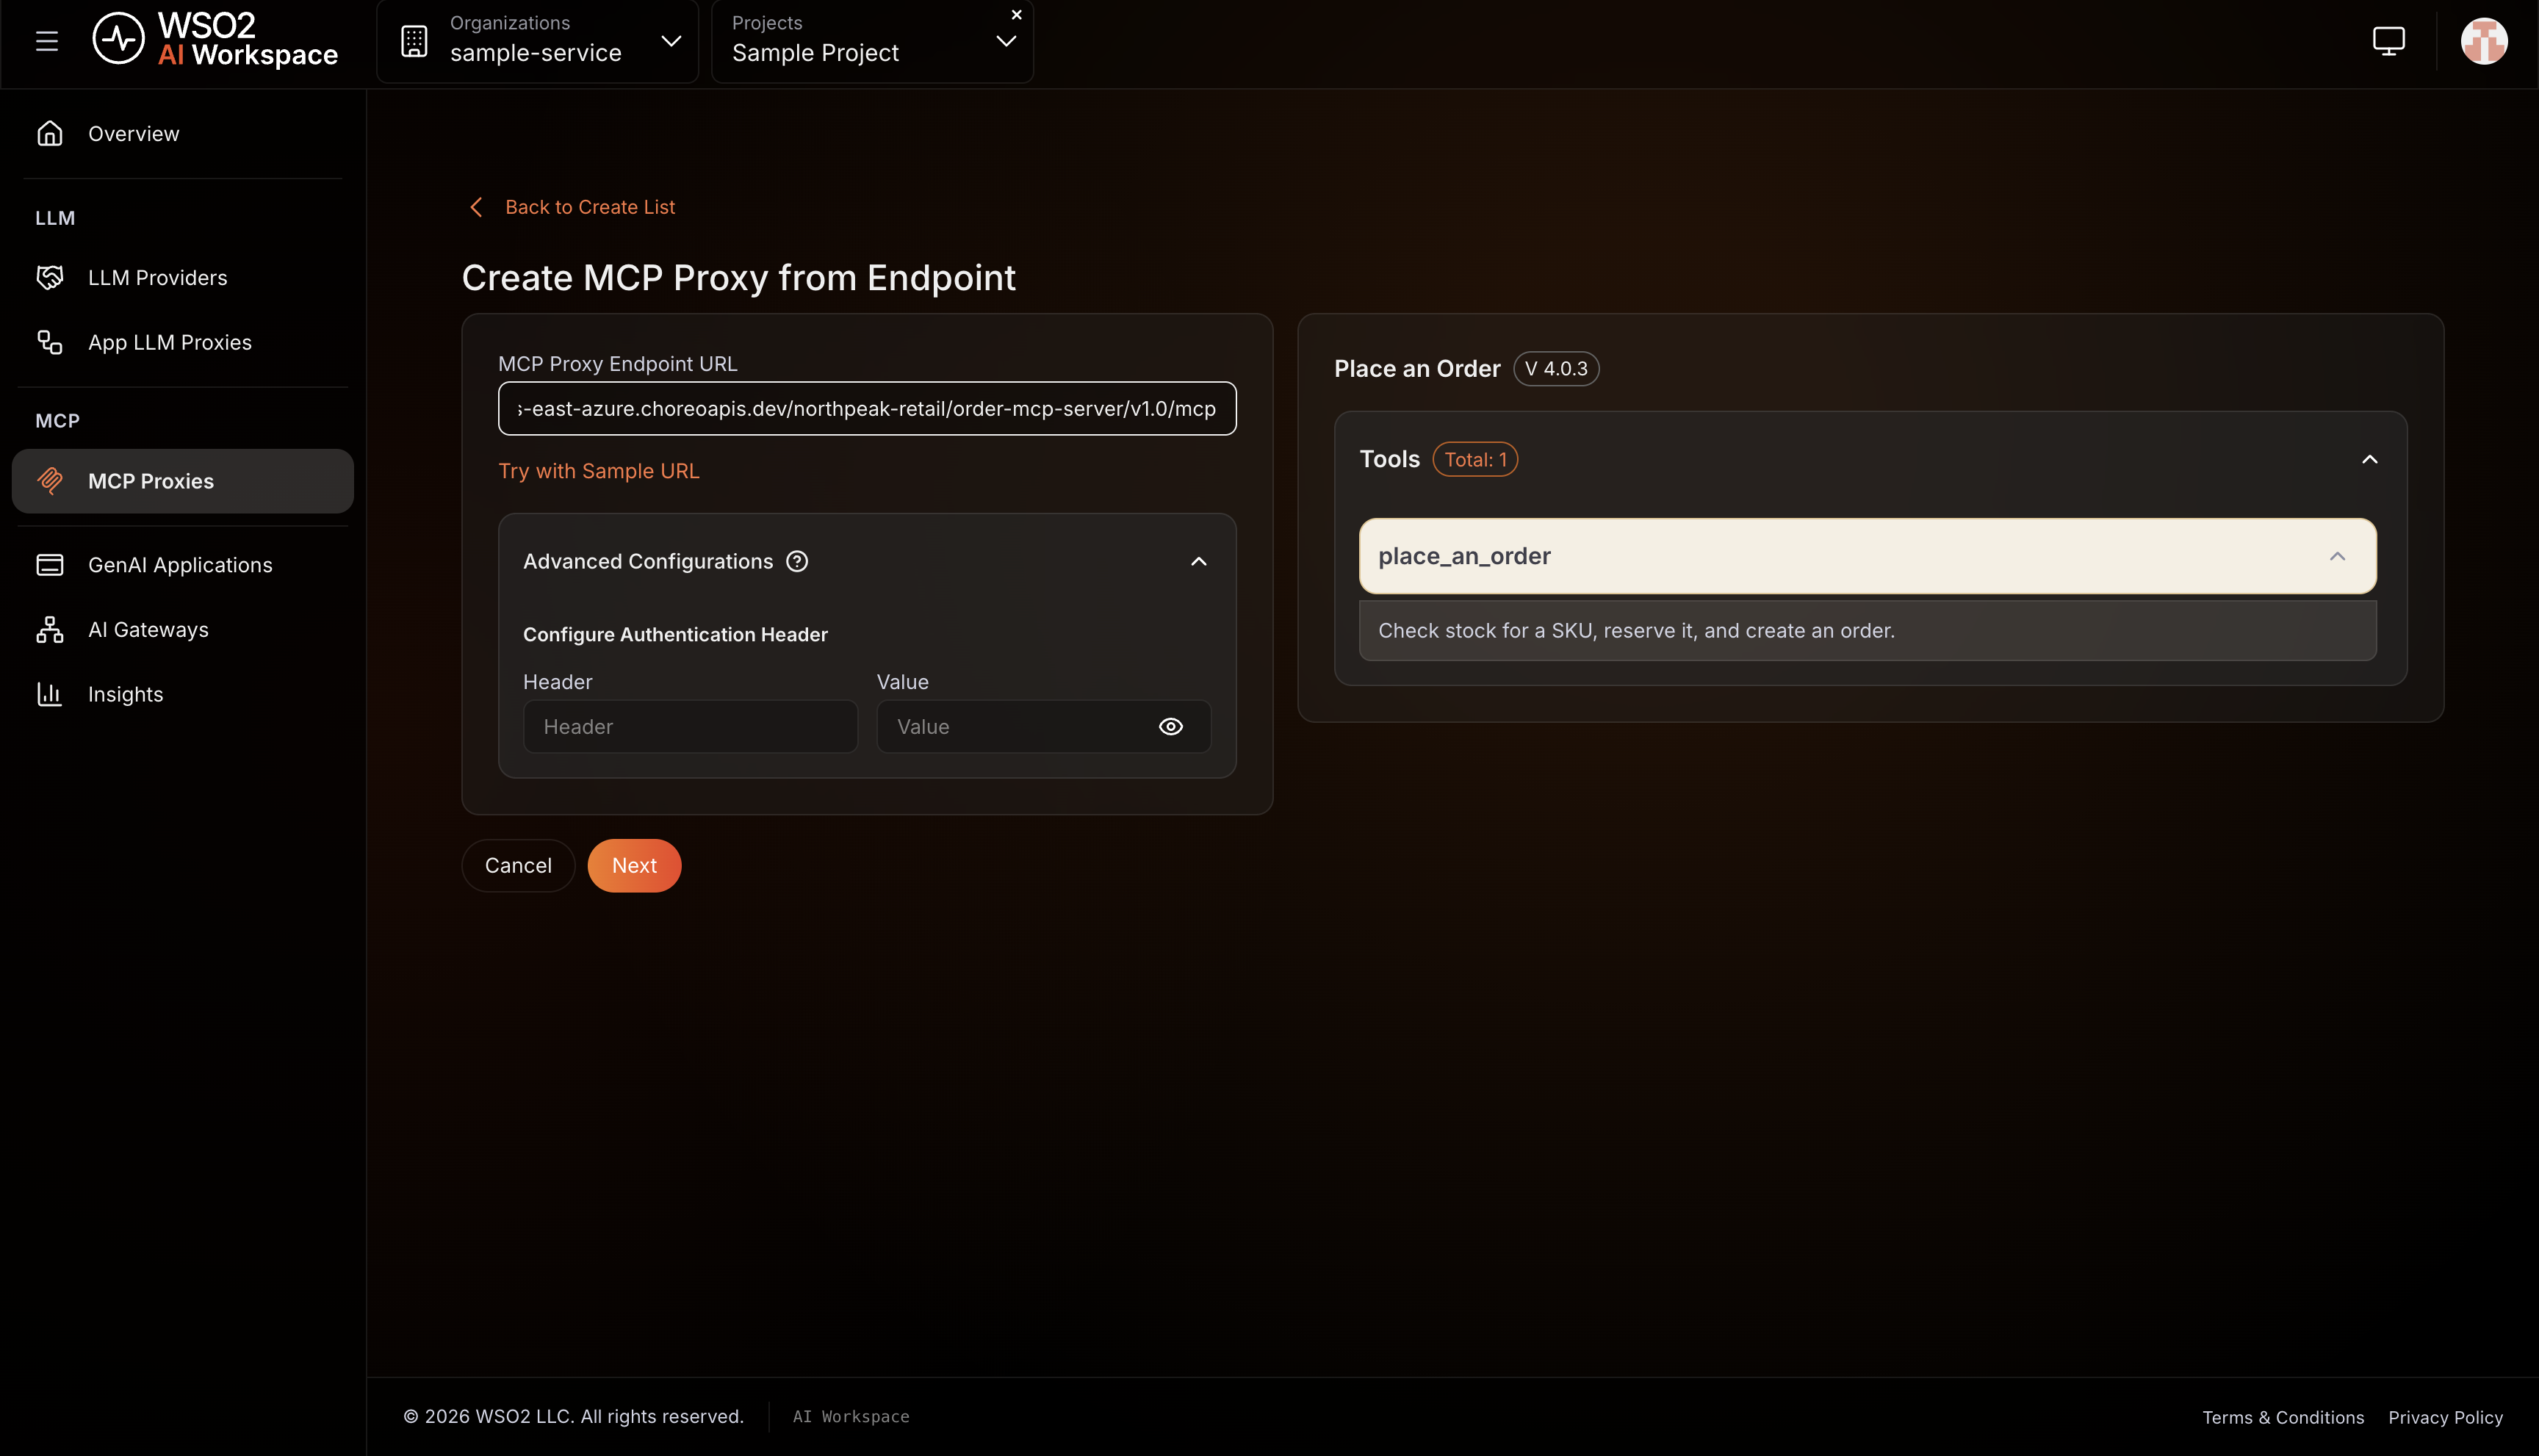
Task: Toggle visibility of the header Value
Action: point(1171,726)
